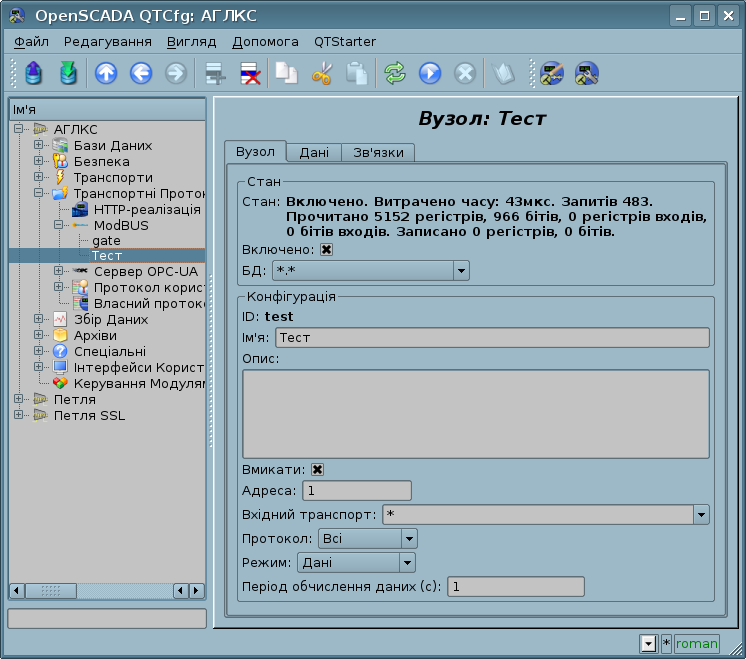Click the Copy item toolbar icon
The image size is (746, 659).
[286, 73]
